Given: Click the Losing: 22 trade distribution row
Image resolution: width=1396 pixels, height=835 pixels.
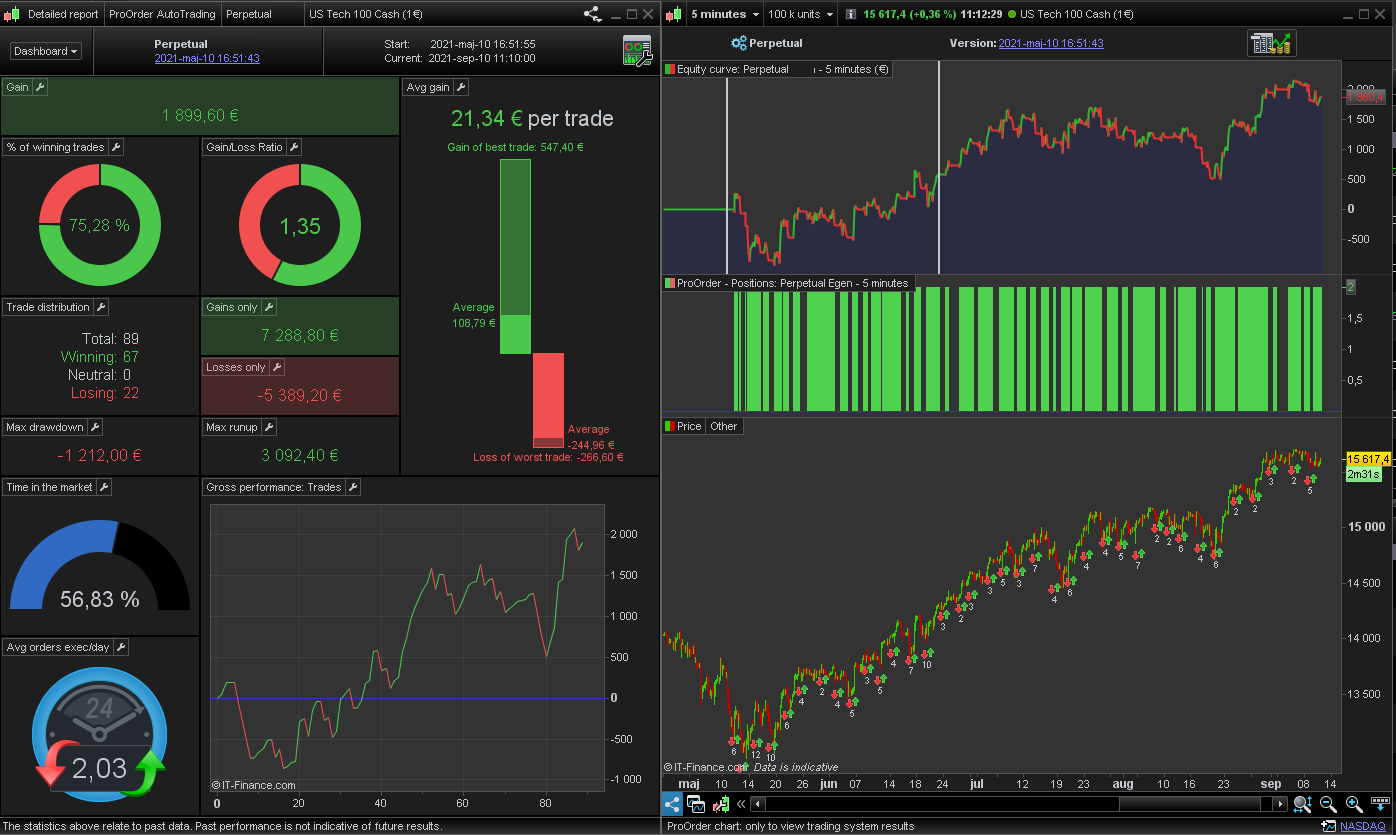Looking at the screenshot, I should (x=105, y=393).
